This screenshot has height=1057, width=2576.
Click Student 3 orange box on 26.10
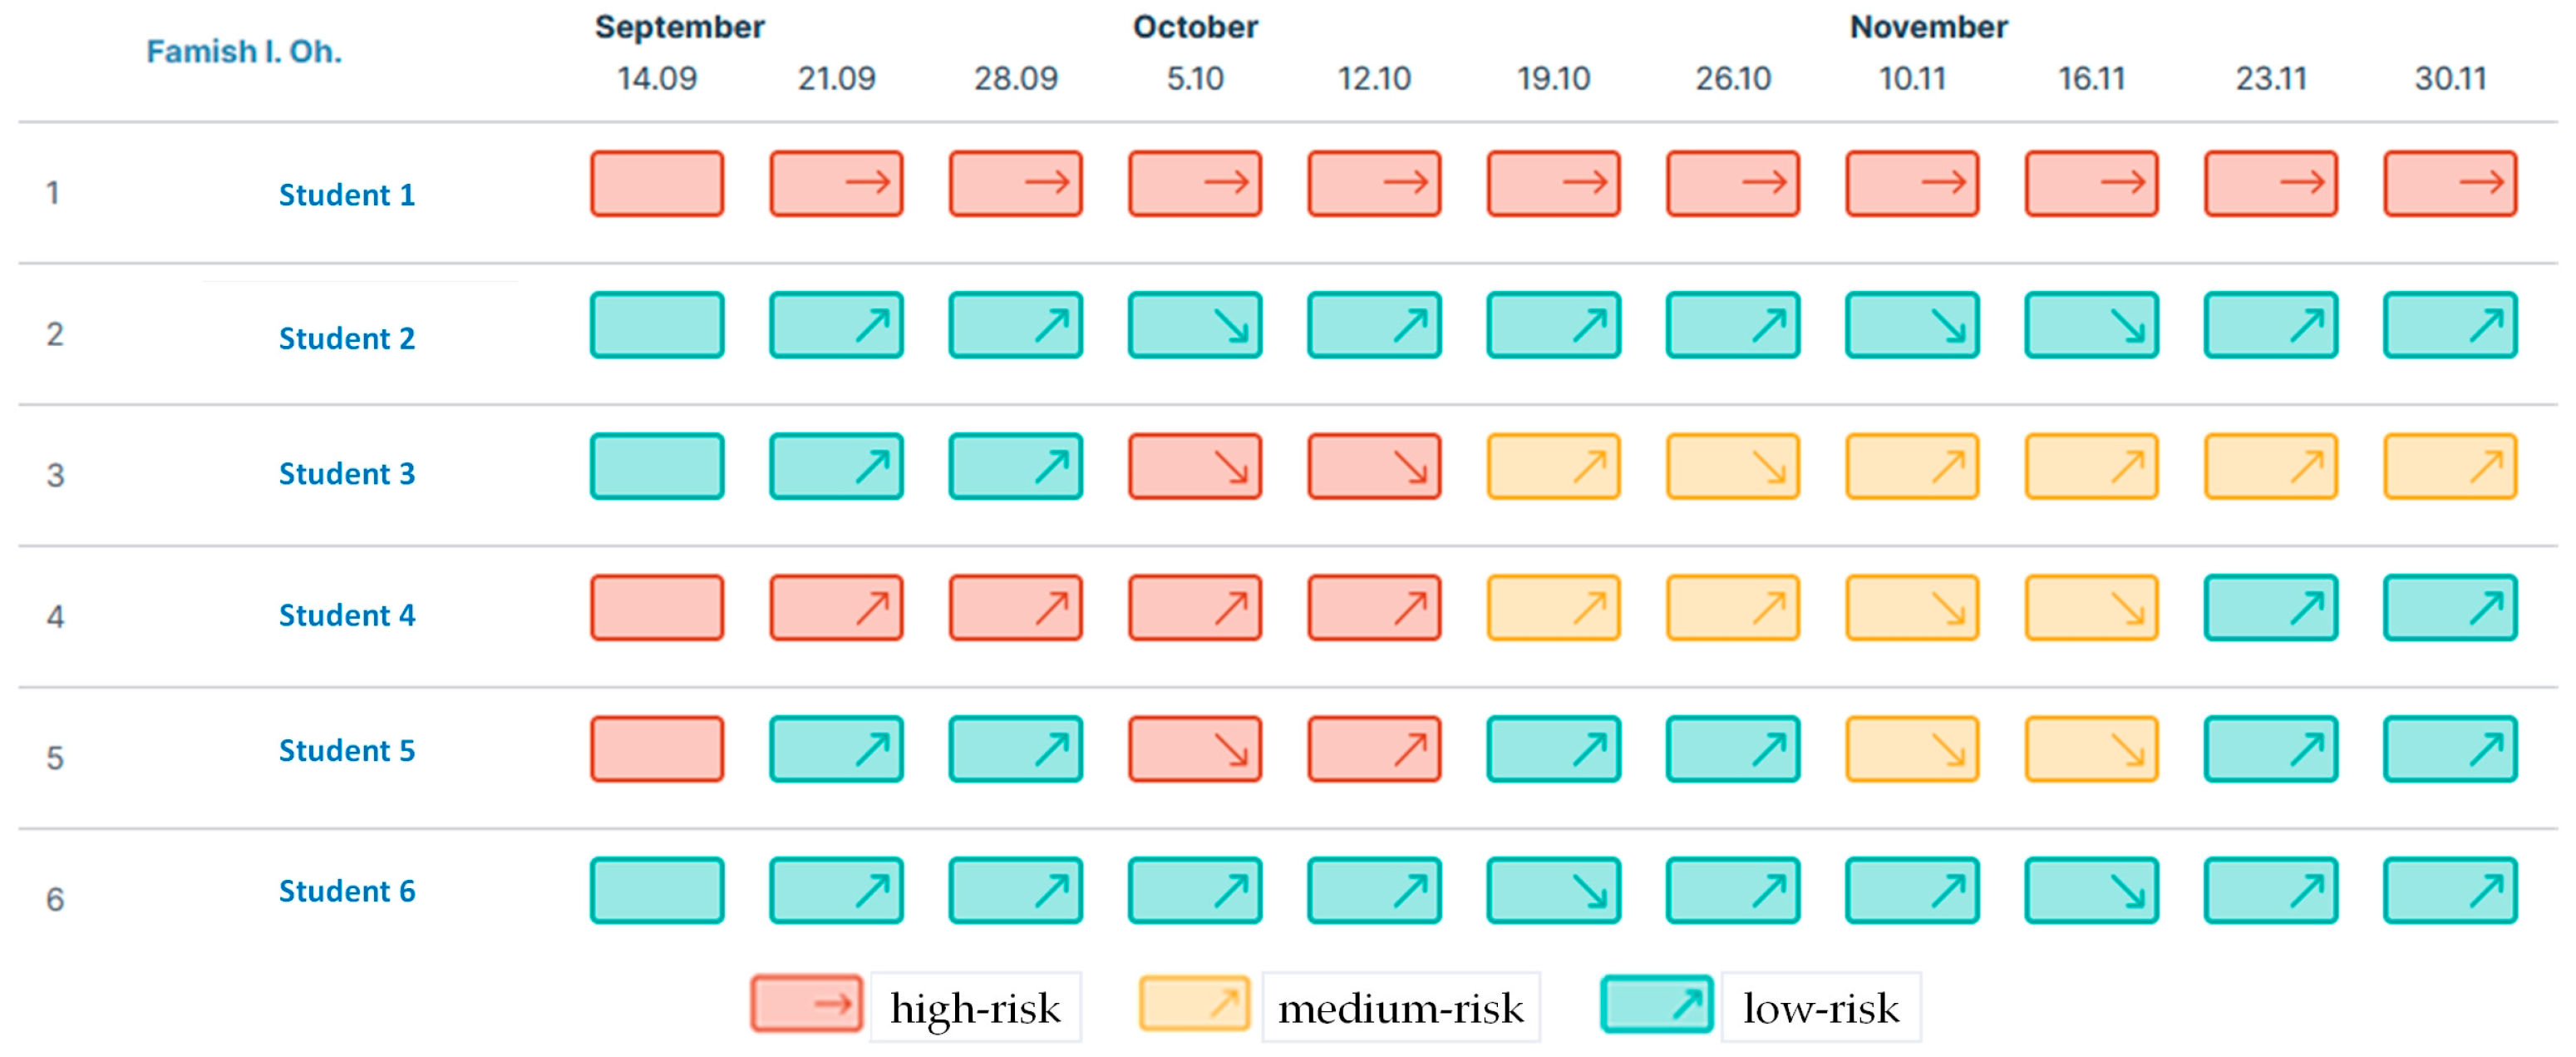coord(1733,466)
